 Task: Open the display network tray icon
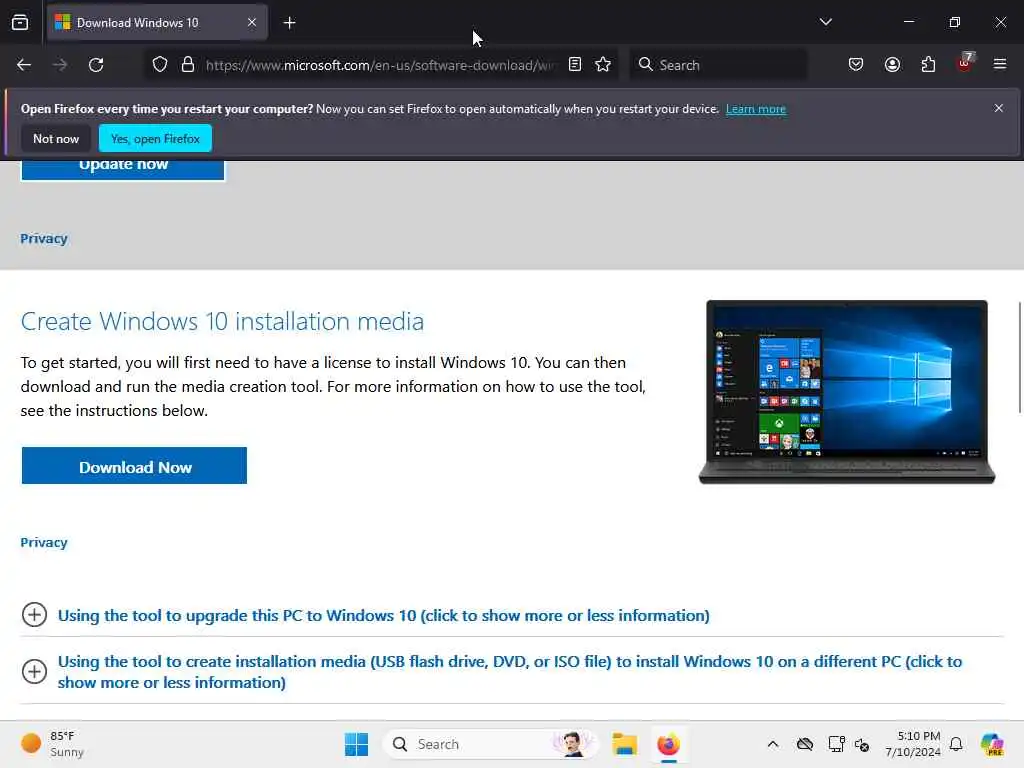pos(836,744)
